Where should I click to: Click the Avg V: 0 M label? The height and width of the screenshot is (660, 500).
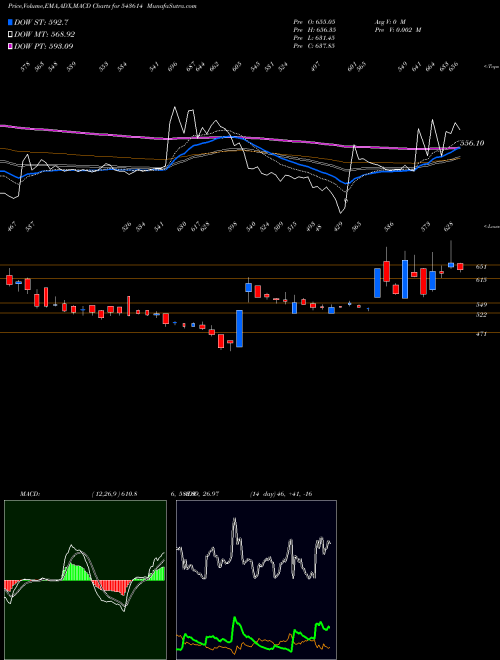390,22
